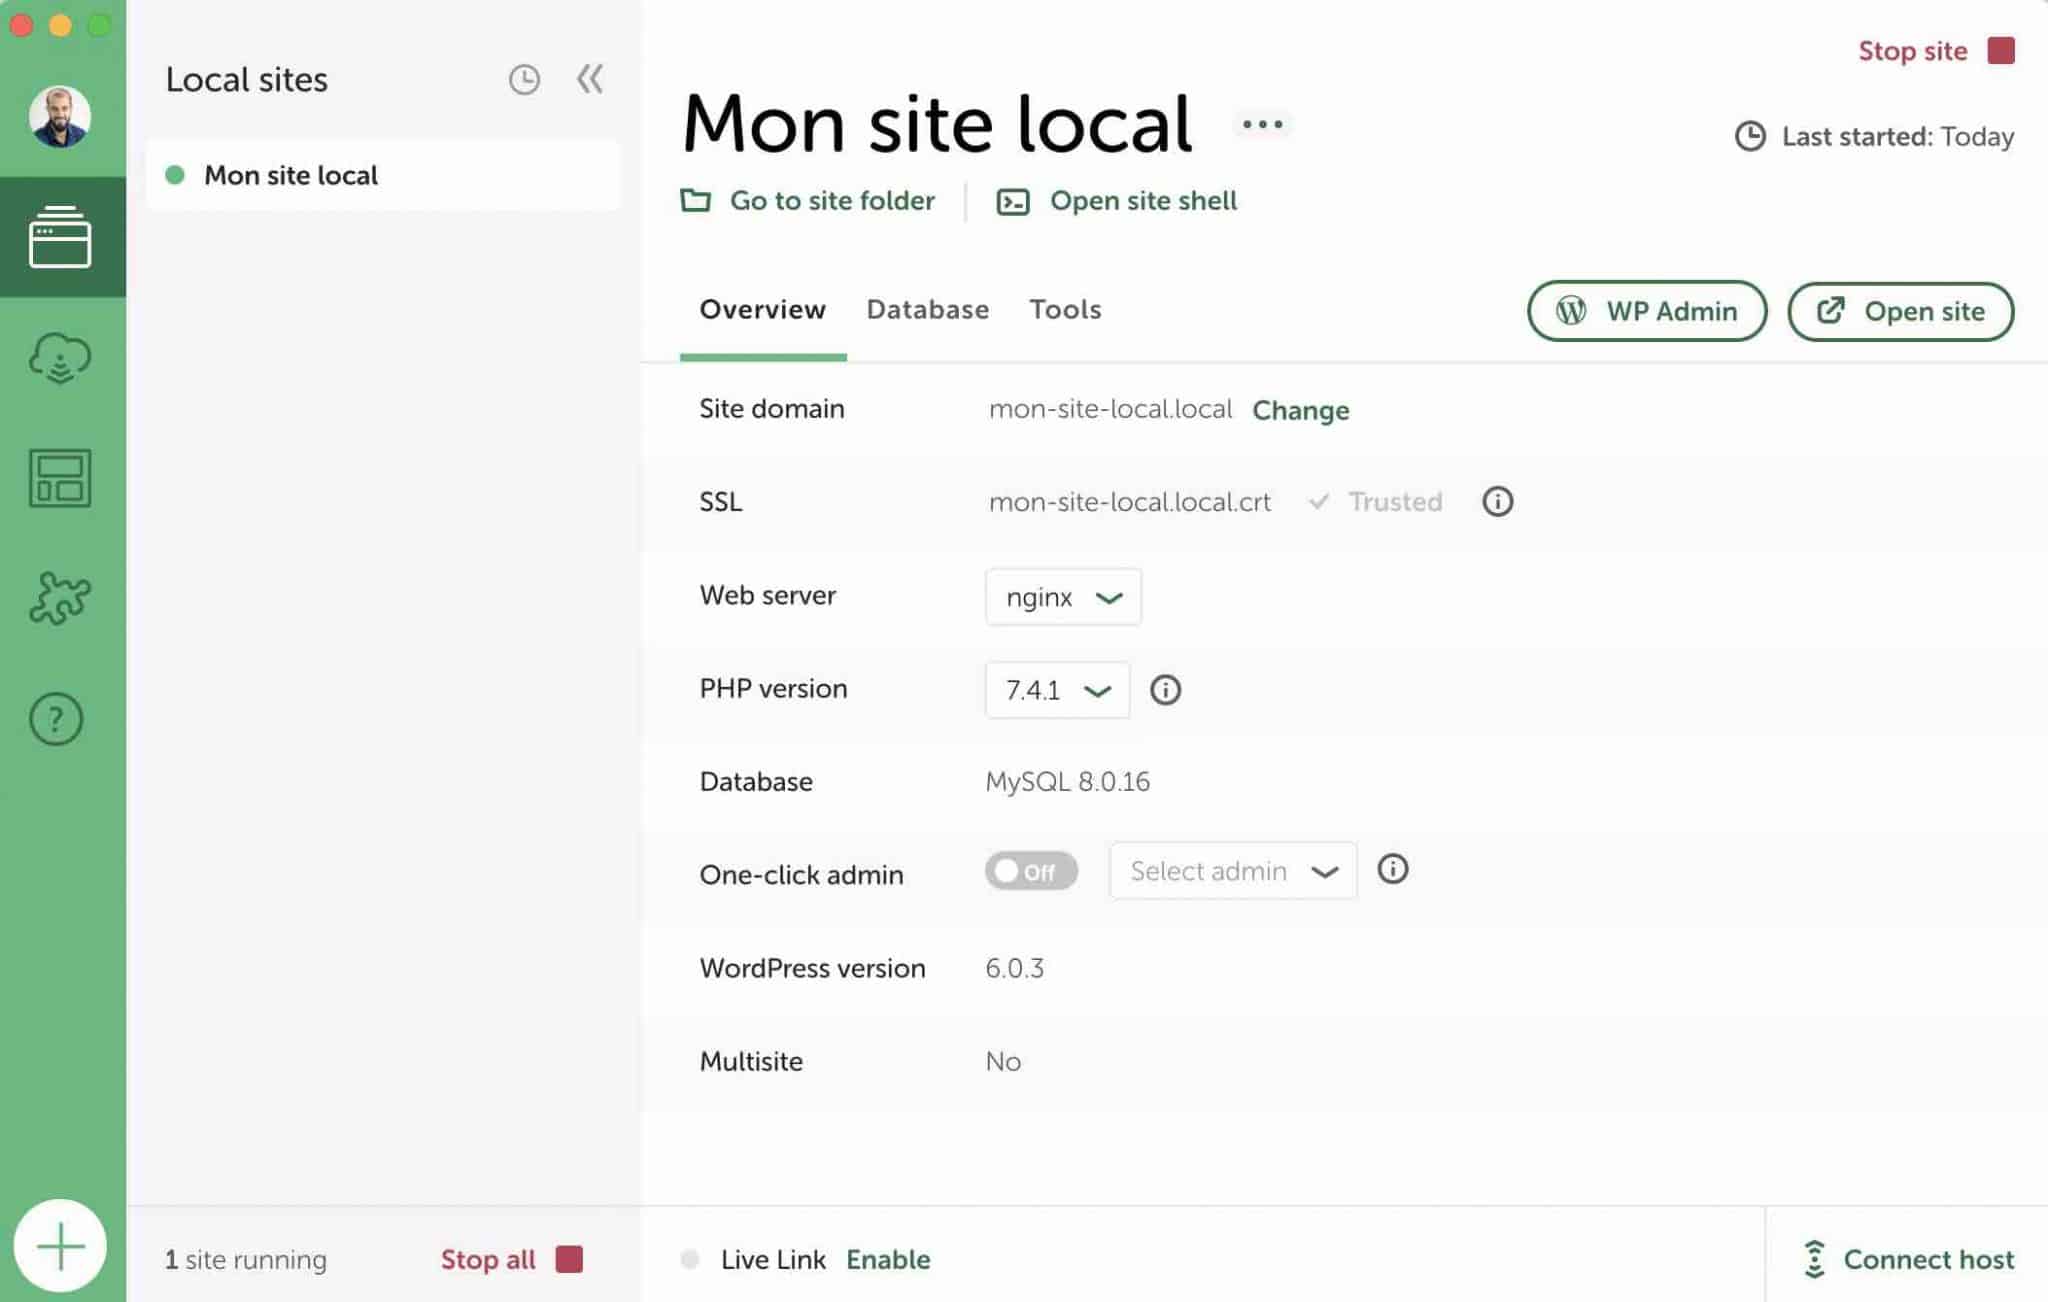
Task: Click the SSL info icon
Action: tap(1497, 501)
